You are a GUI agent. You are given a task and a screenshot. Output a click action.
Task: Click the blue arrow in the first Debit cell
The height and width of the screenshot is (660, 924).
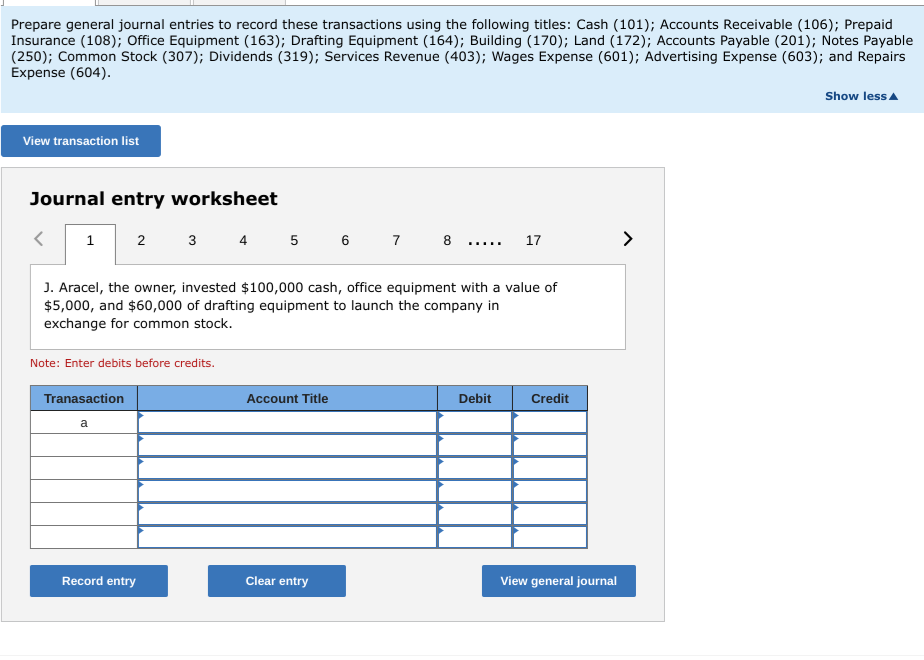[440, 414]
